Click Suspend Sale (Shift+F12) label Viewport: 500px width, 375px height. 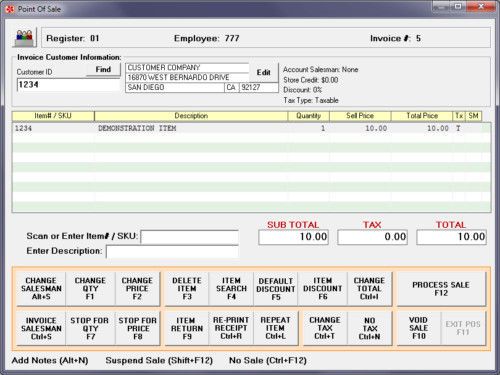159,361
